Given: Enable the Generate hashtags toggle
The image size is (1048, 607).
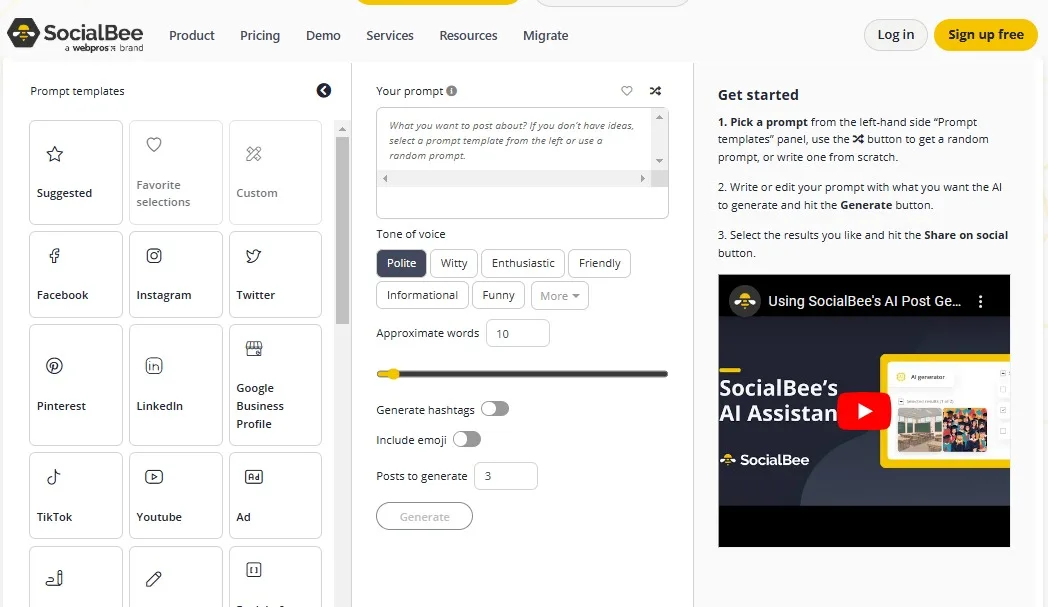Looking at the screenshot, I should 495,409.
